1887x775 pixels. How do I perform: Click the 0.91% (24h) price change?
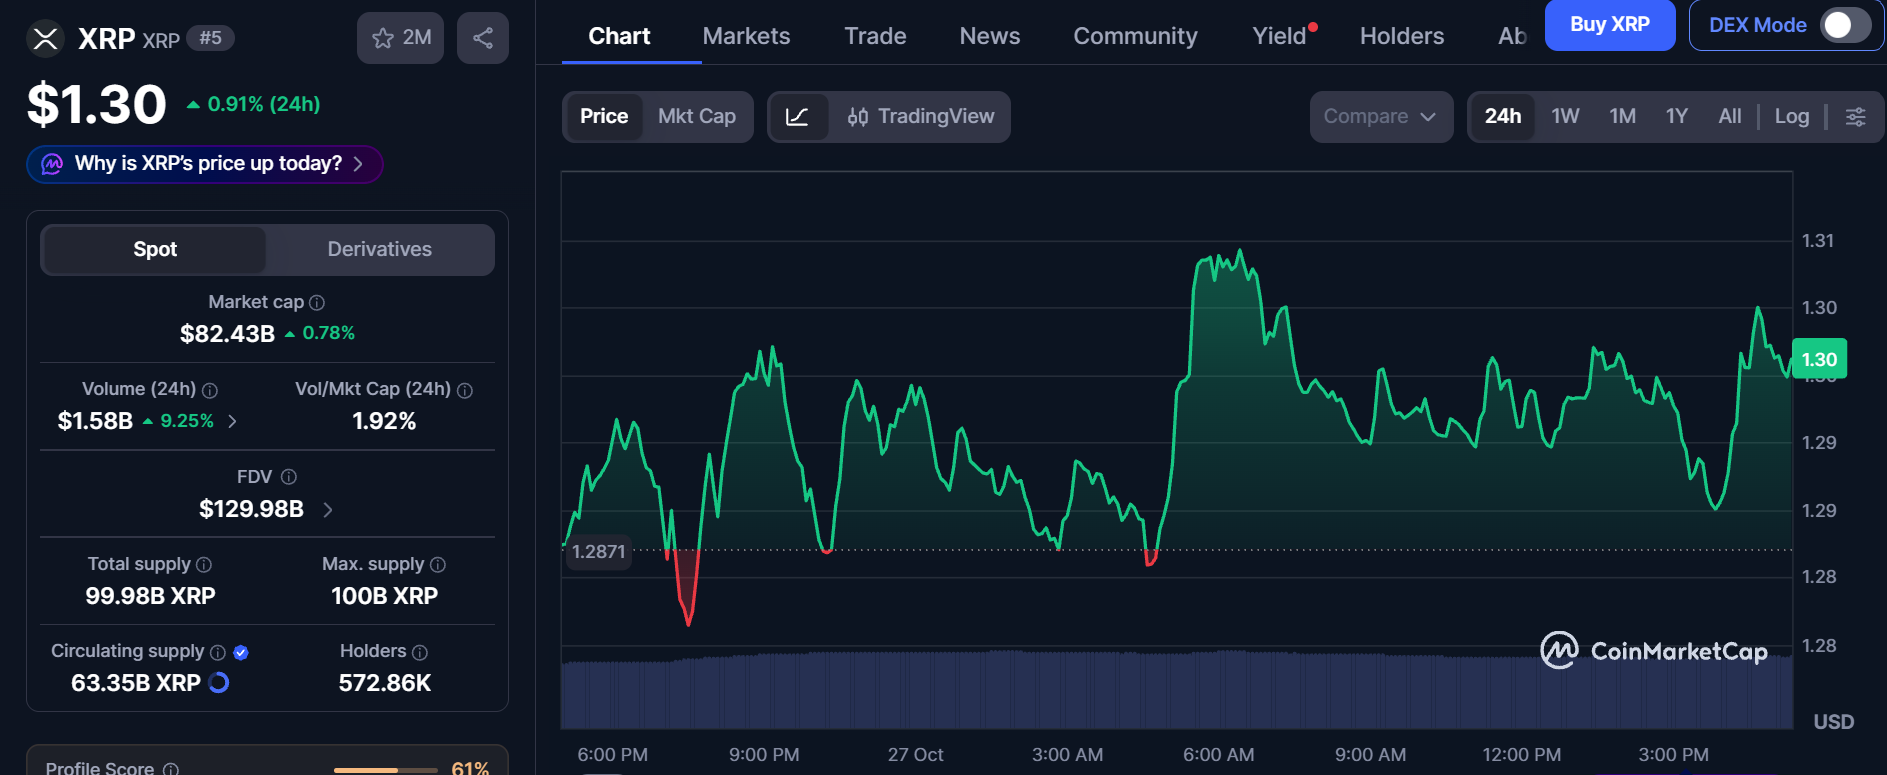point(254,104)
